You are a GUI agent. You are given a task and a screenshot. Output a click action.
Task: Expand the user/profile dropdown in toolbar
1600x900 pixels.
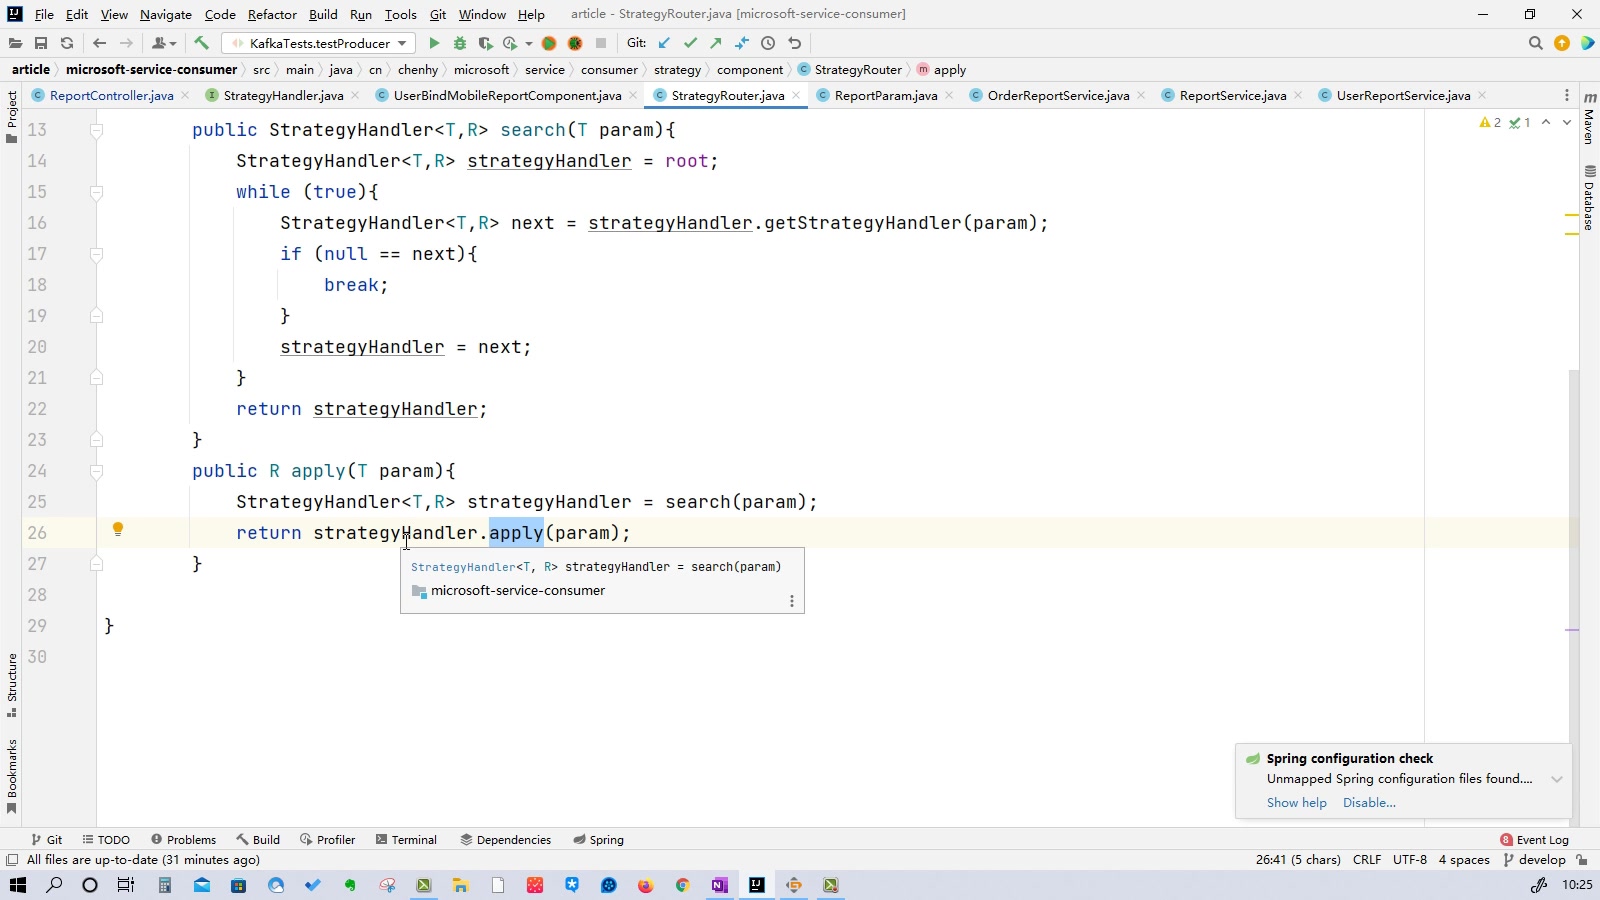[x=165, y=43]
